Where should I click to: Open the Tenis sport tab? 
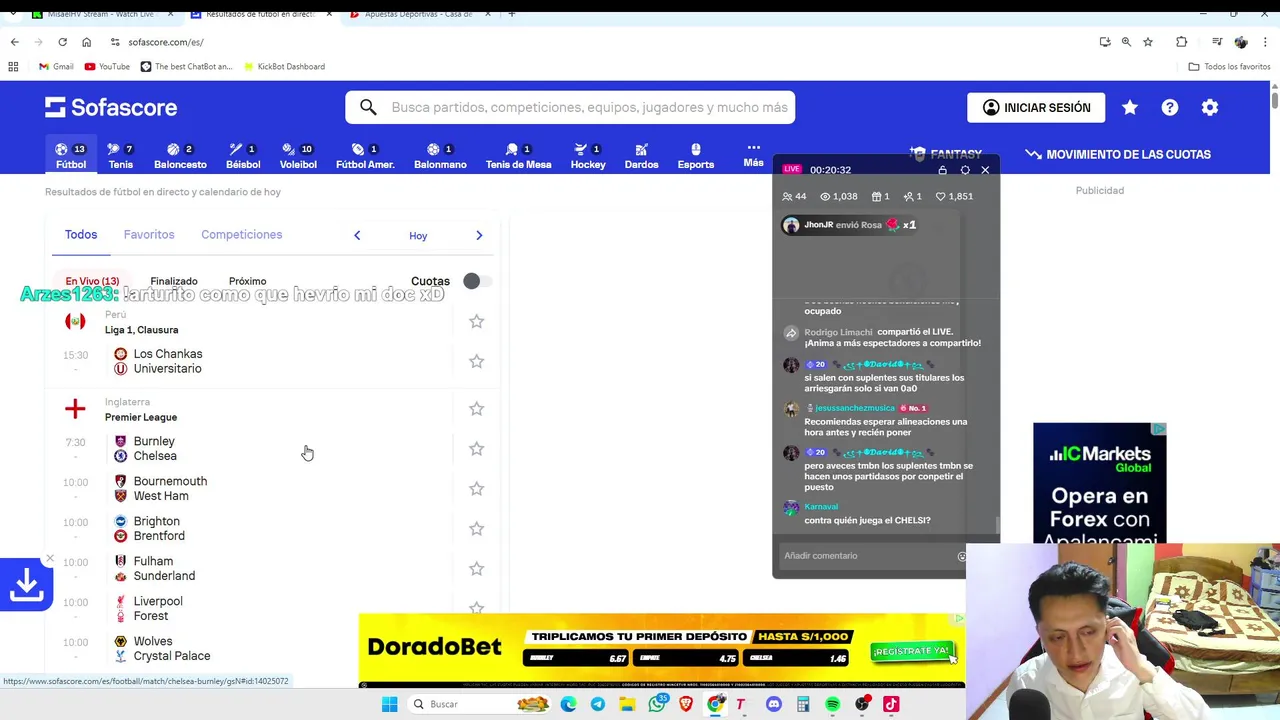click(x=120, y=156)
